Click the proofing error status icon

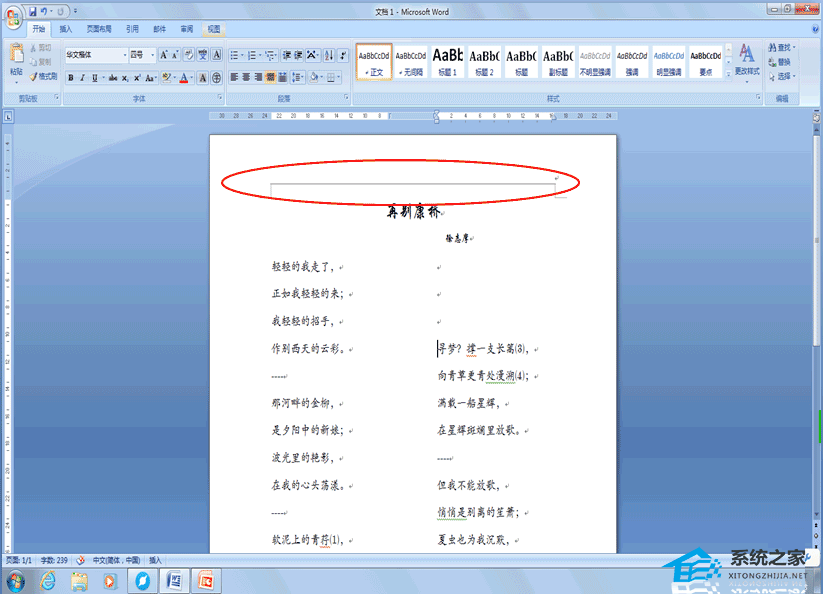(x=80, y=560)
